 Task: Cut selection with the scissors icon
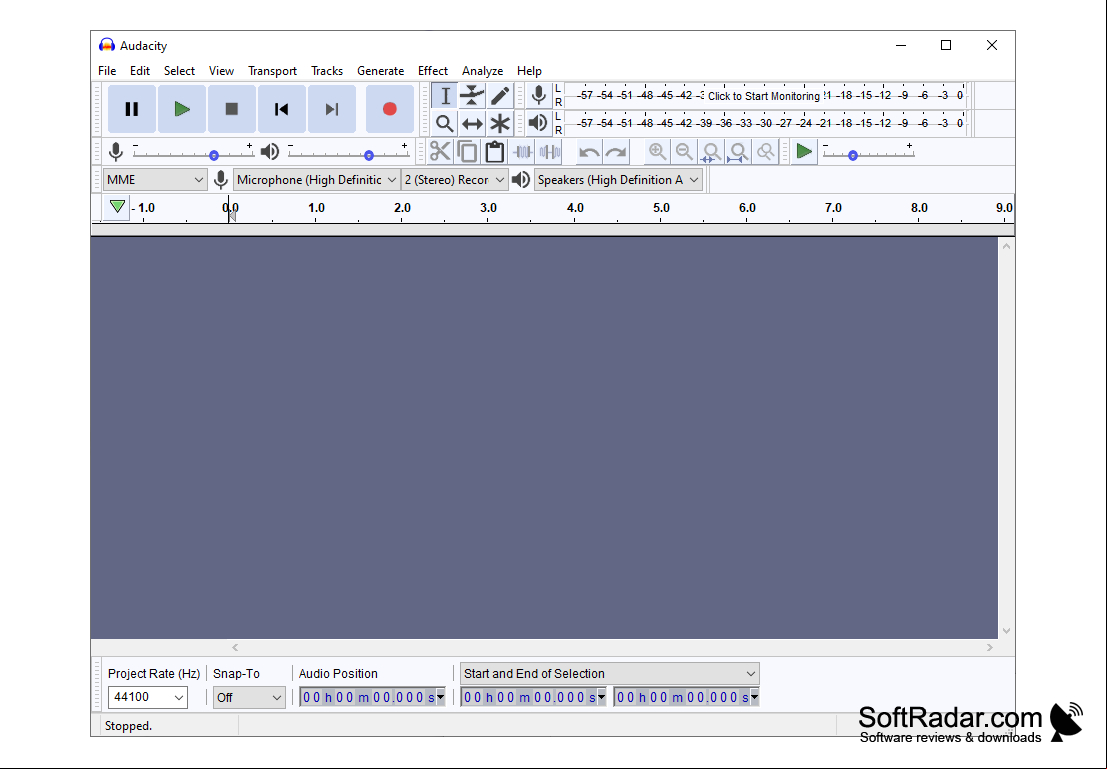point(440,152)
